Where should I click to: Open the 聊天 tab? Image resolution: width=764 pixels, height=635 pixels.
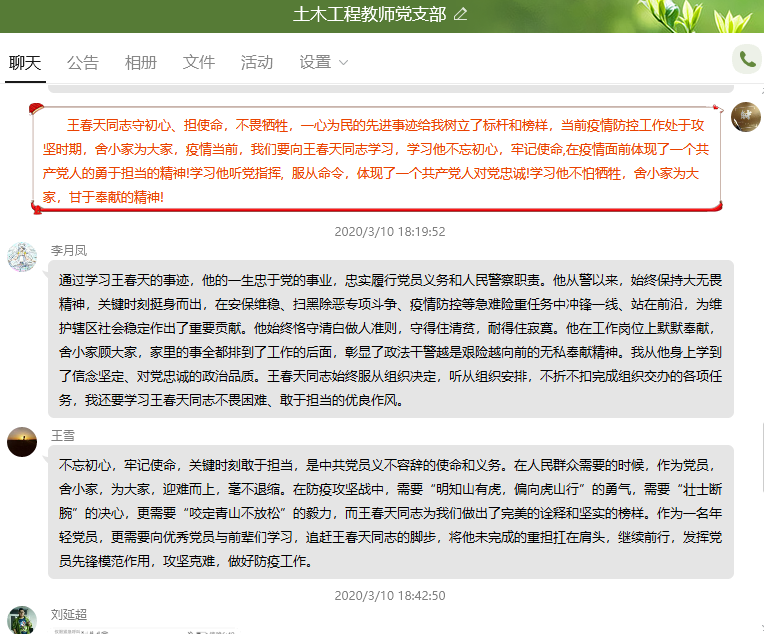tap(25, 63)
